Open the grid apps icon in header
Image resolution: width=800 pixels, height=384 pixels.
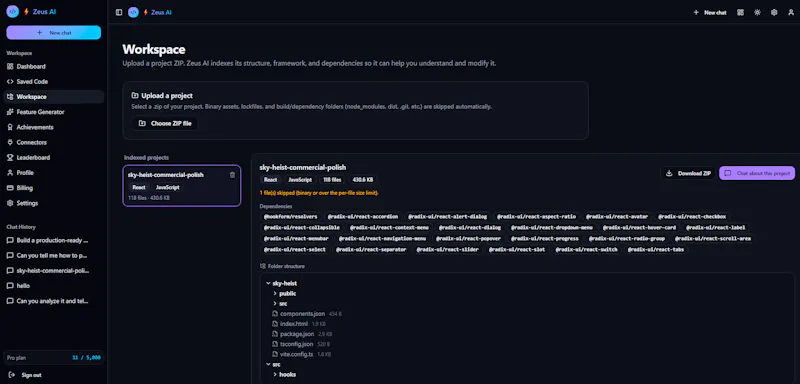point(740,12)
